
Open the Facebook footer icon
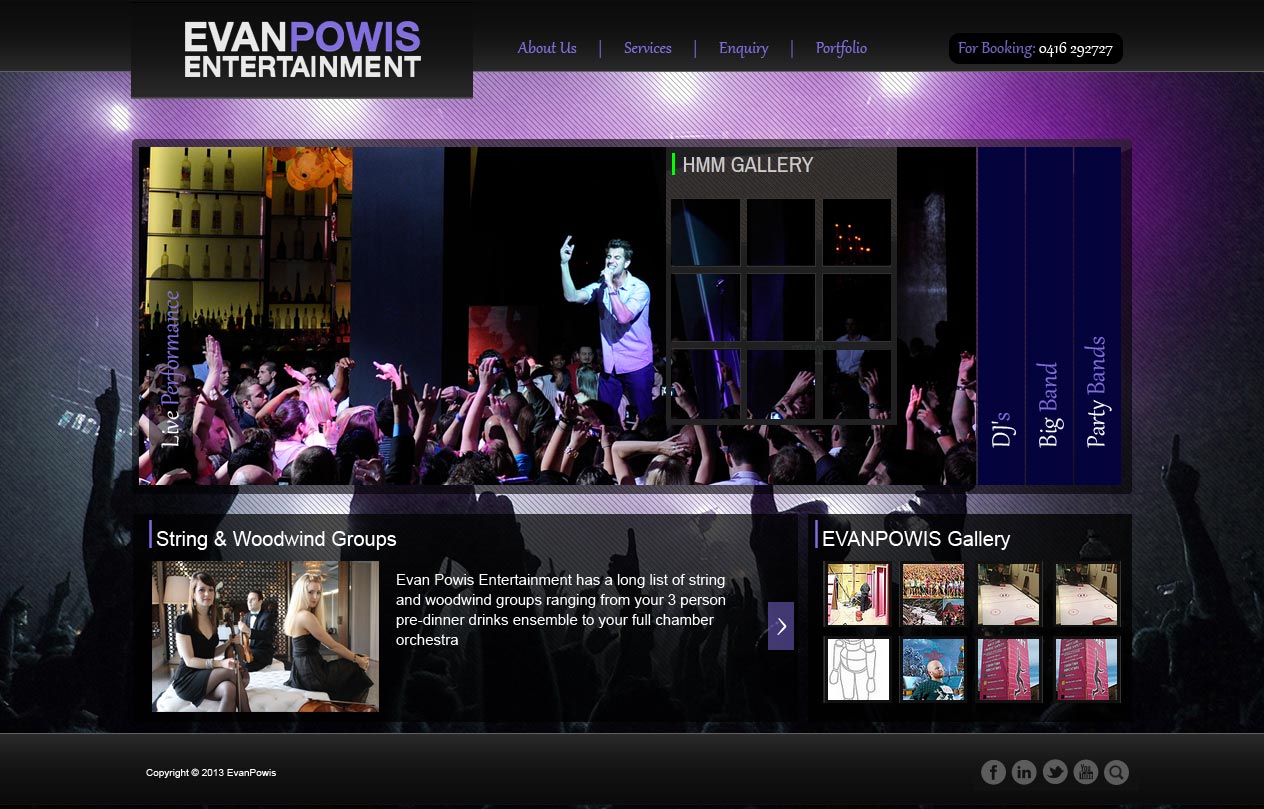(x=993, y=772)
